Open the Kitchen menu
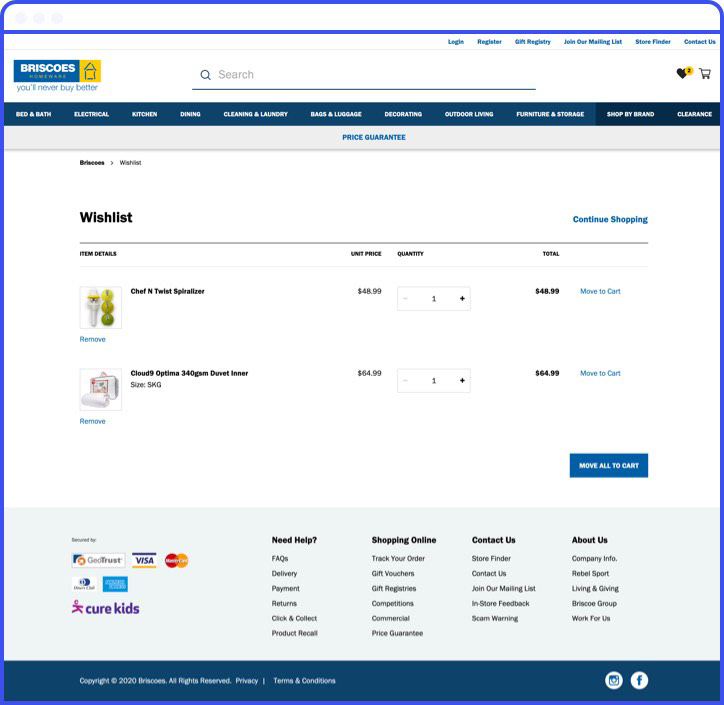The image size is (724, 705). pyautogui.click(x=145, y=114)
